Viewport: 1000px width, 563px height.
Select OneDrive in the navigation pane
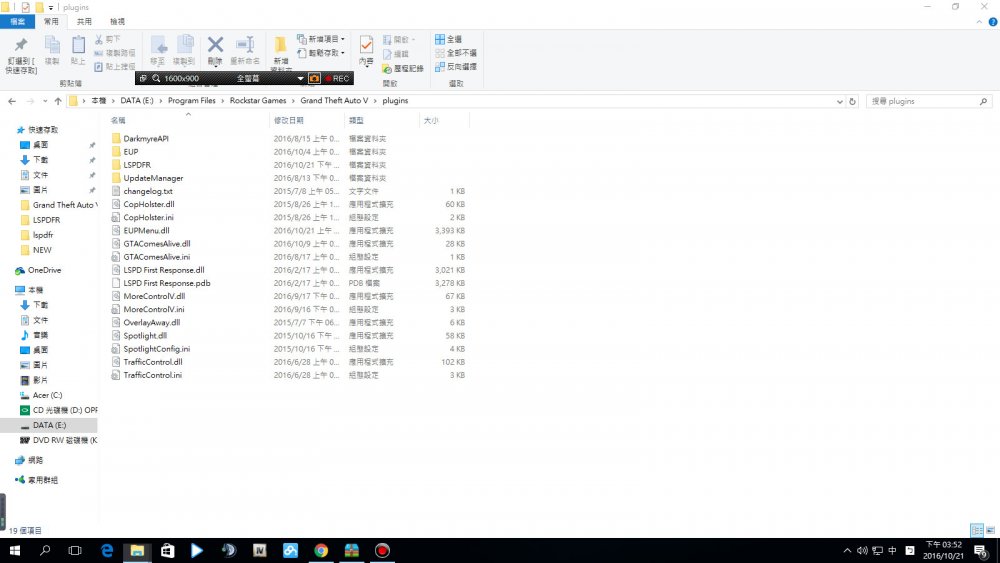44,270
